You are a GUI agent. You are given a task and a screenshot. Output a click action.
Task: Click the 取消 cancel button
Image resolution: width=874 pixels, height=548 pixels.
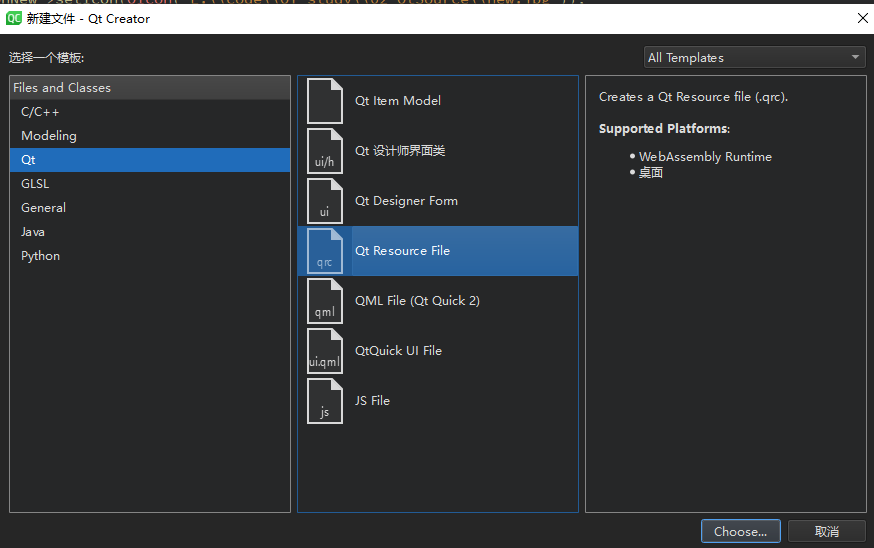826,532
